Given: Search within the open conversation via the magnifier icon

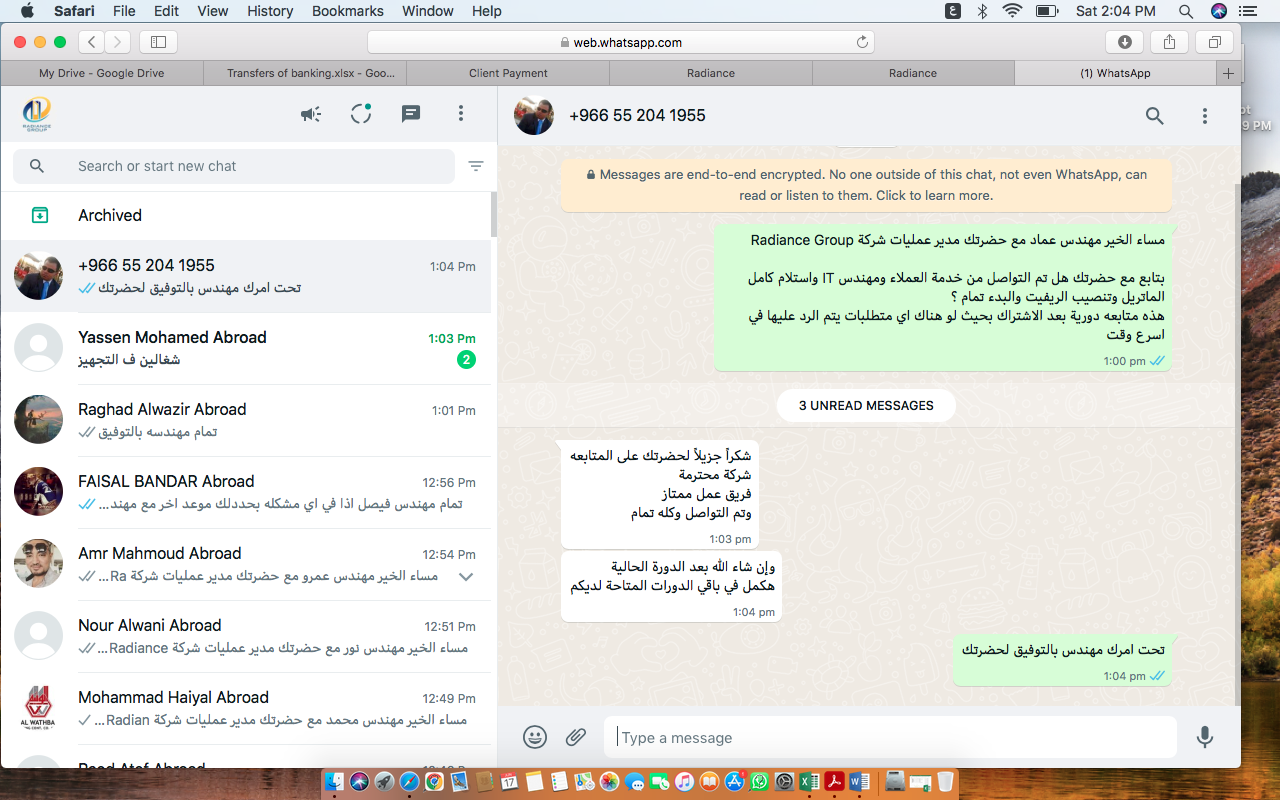Looking at the screenshot, I should [1155, 116].
